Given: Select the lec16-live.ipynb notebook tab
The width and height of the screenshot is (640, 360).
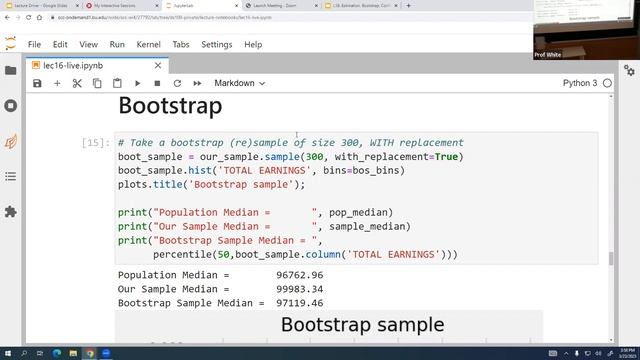Looking at the screenshot, I should point(97,66).
